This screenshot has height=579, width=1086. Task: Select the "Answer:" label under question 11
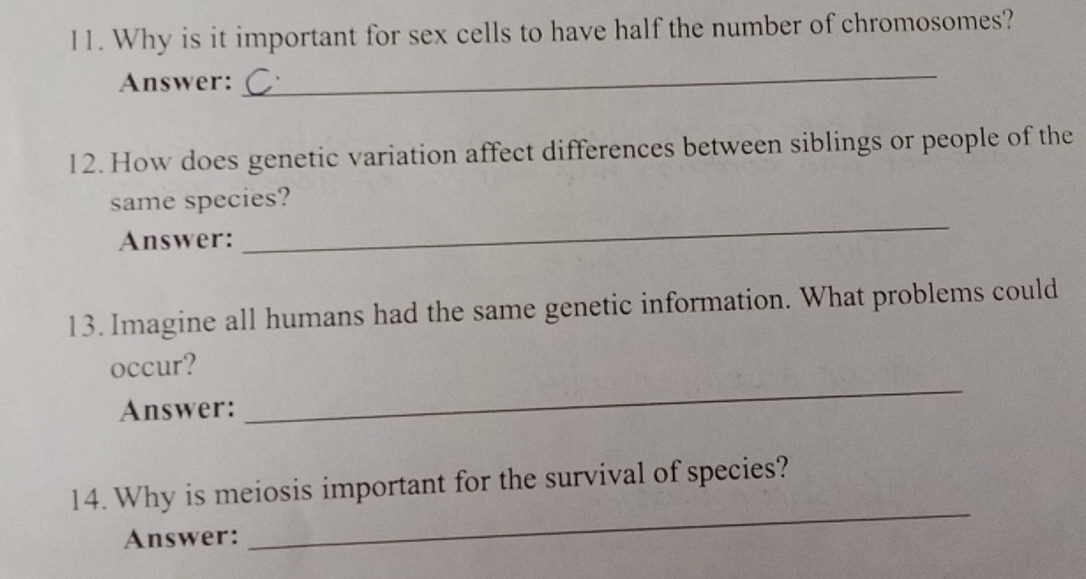176,83
